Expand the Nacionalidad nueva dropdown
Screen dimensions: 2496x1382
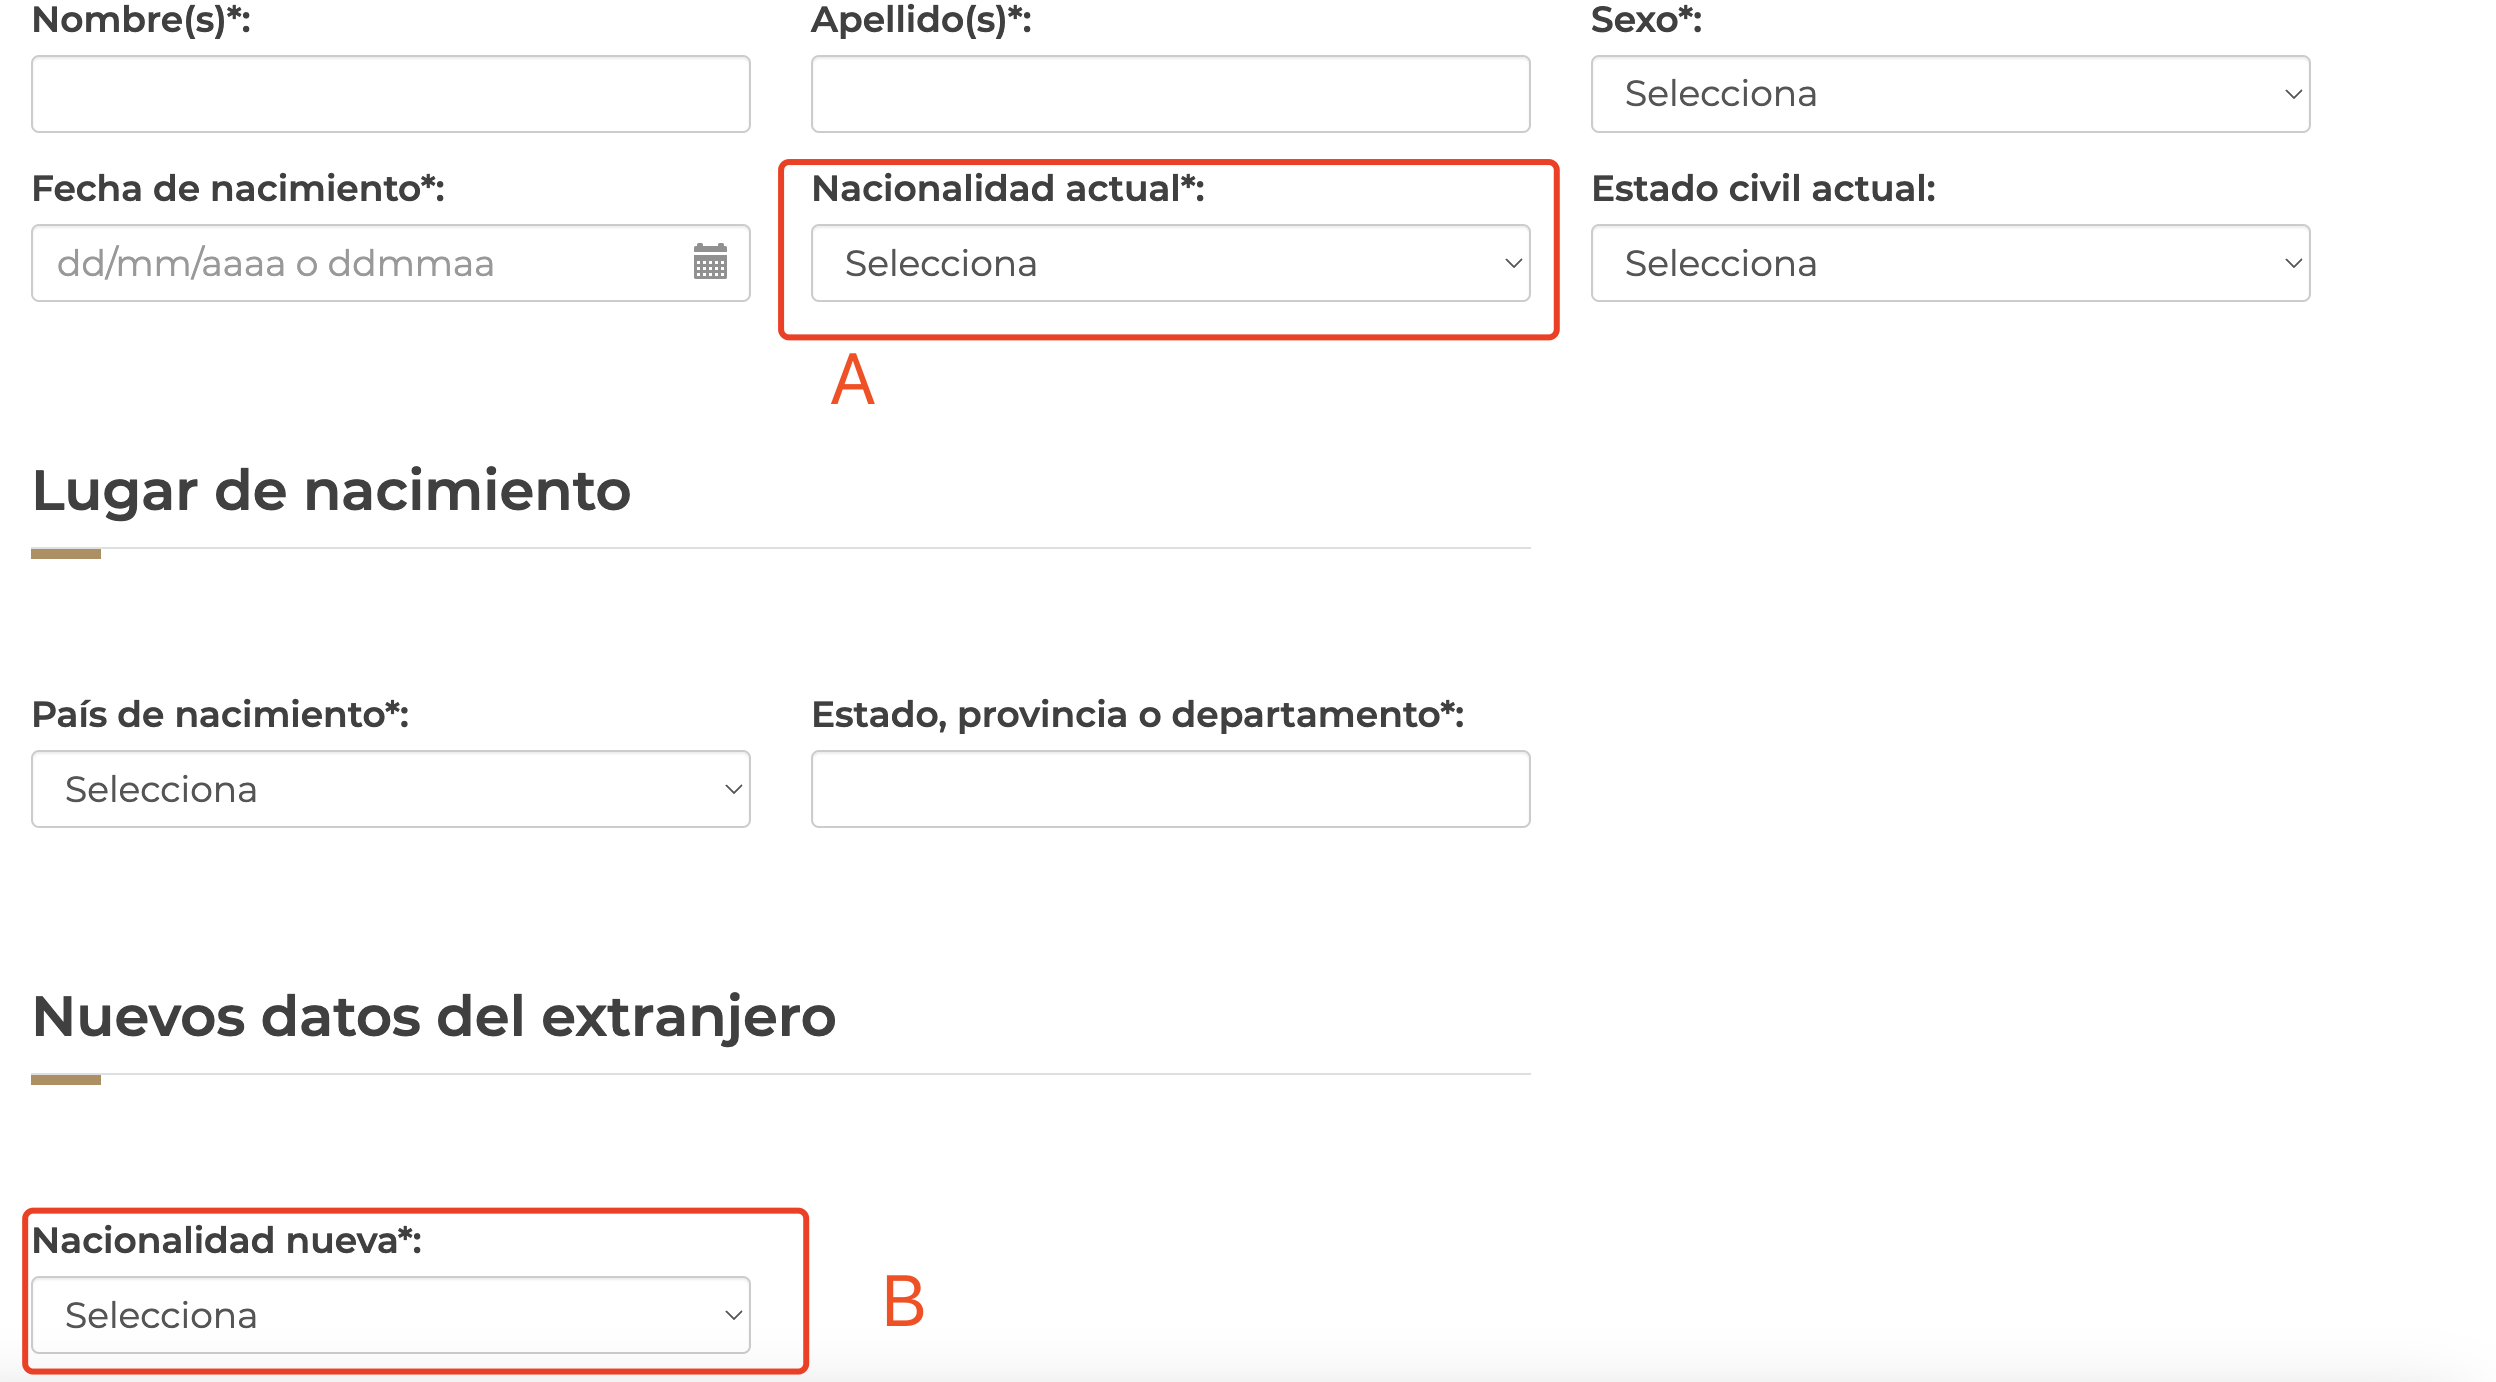390,1315
